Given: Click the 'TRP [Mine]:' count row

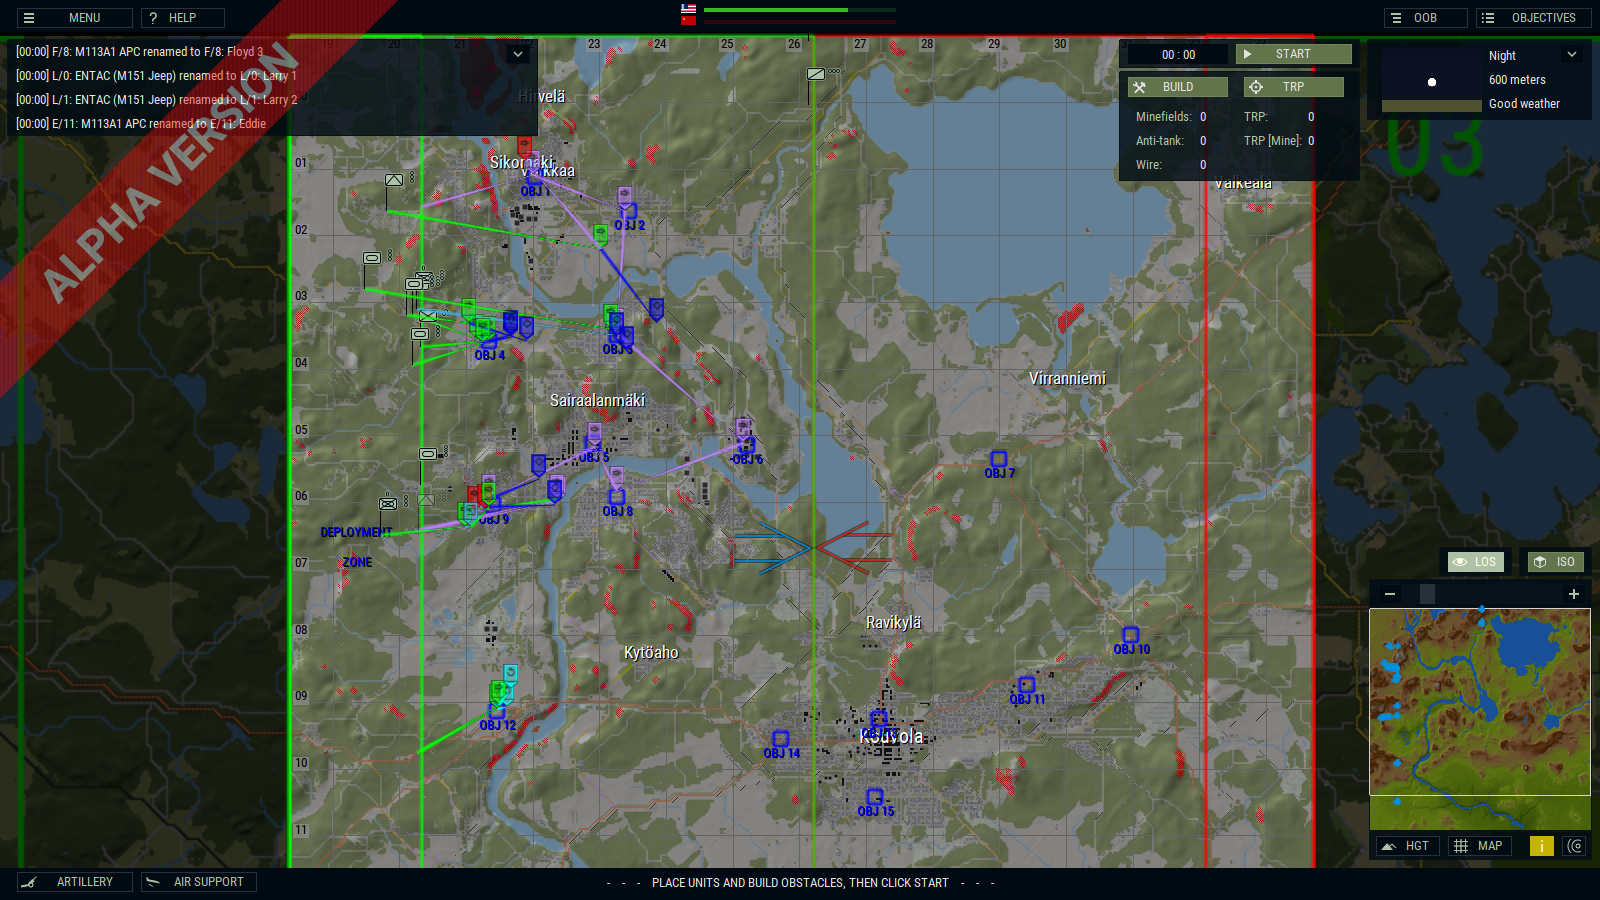Looking at the screenshot, I should (x=1279, y=141).
